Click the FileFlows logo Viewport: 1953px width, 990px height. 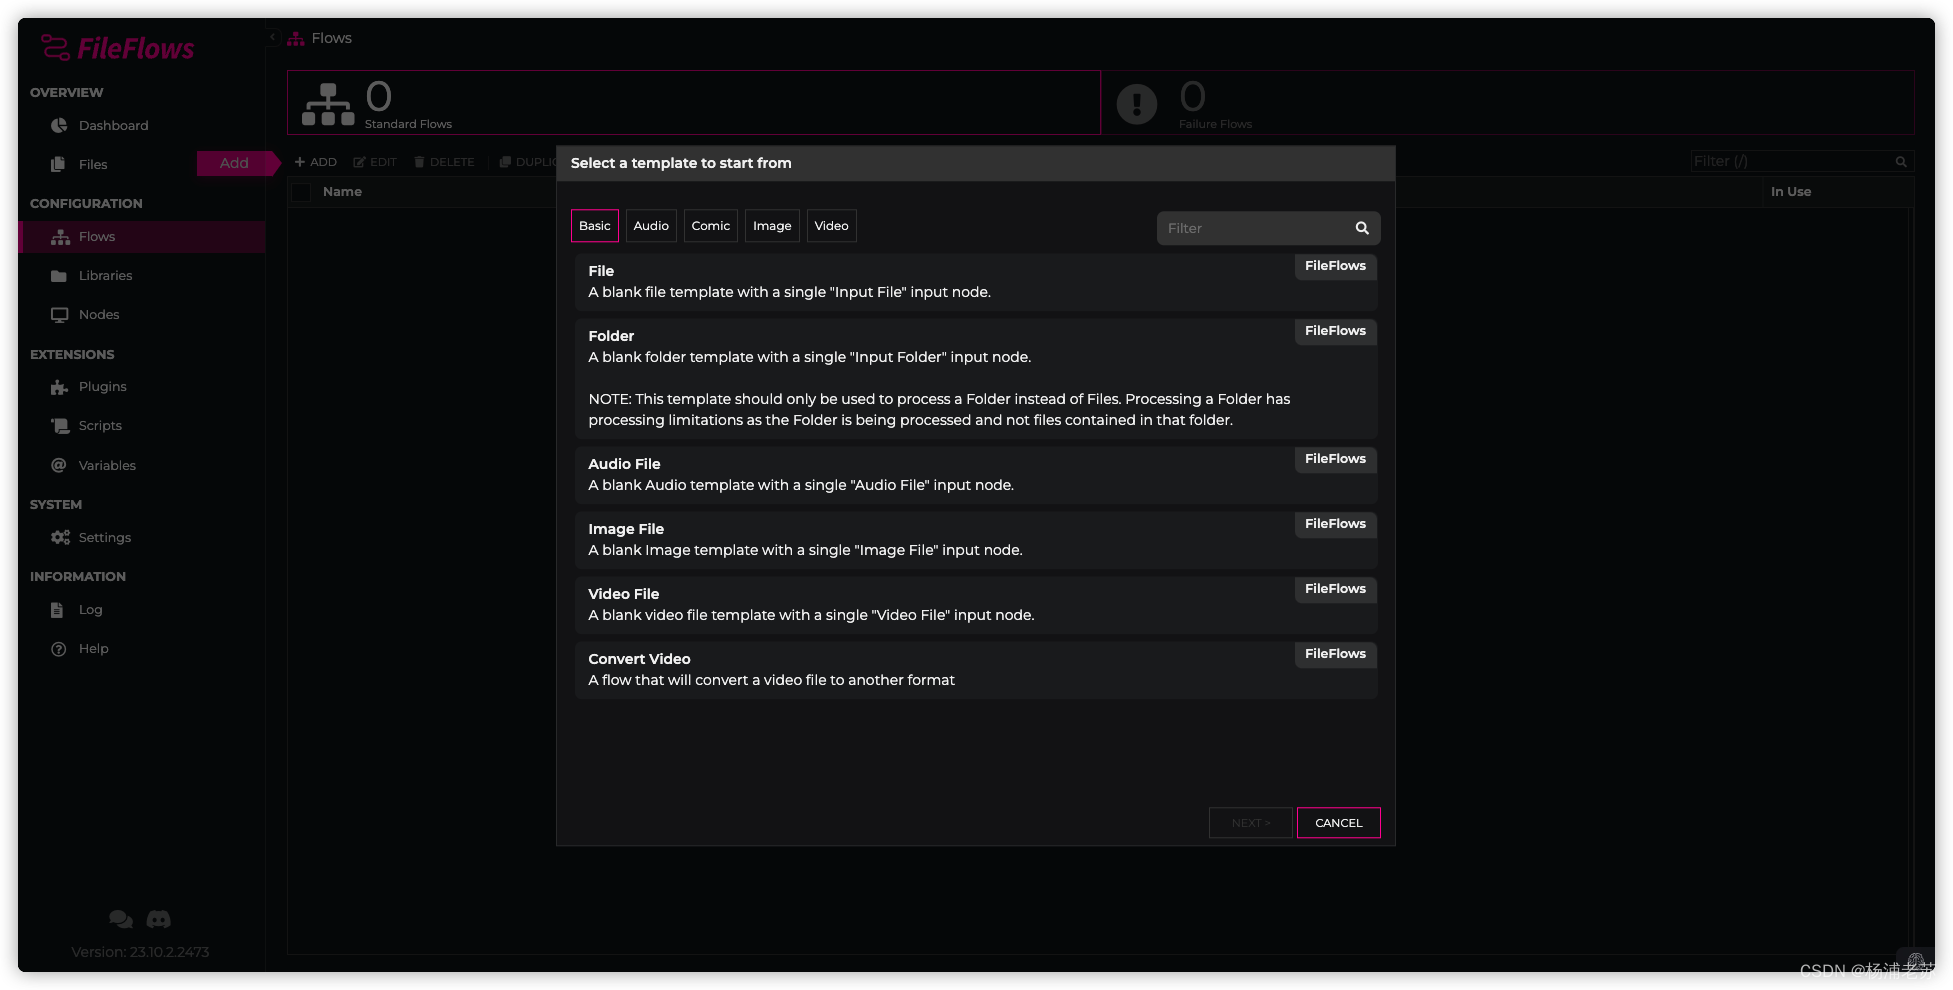coord(118,48)
